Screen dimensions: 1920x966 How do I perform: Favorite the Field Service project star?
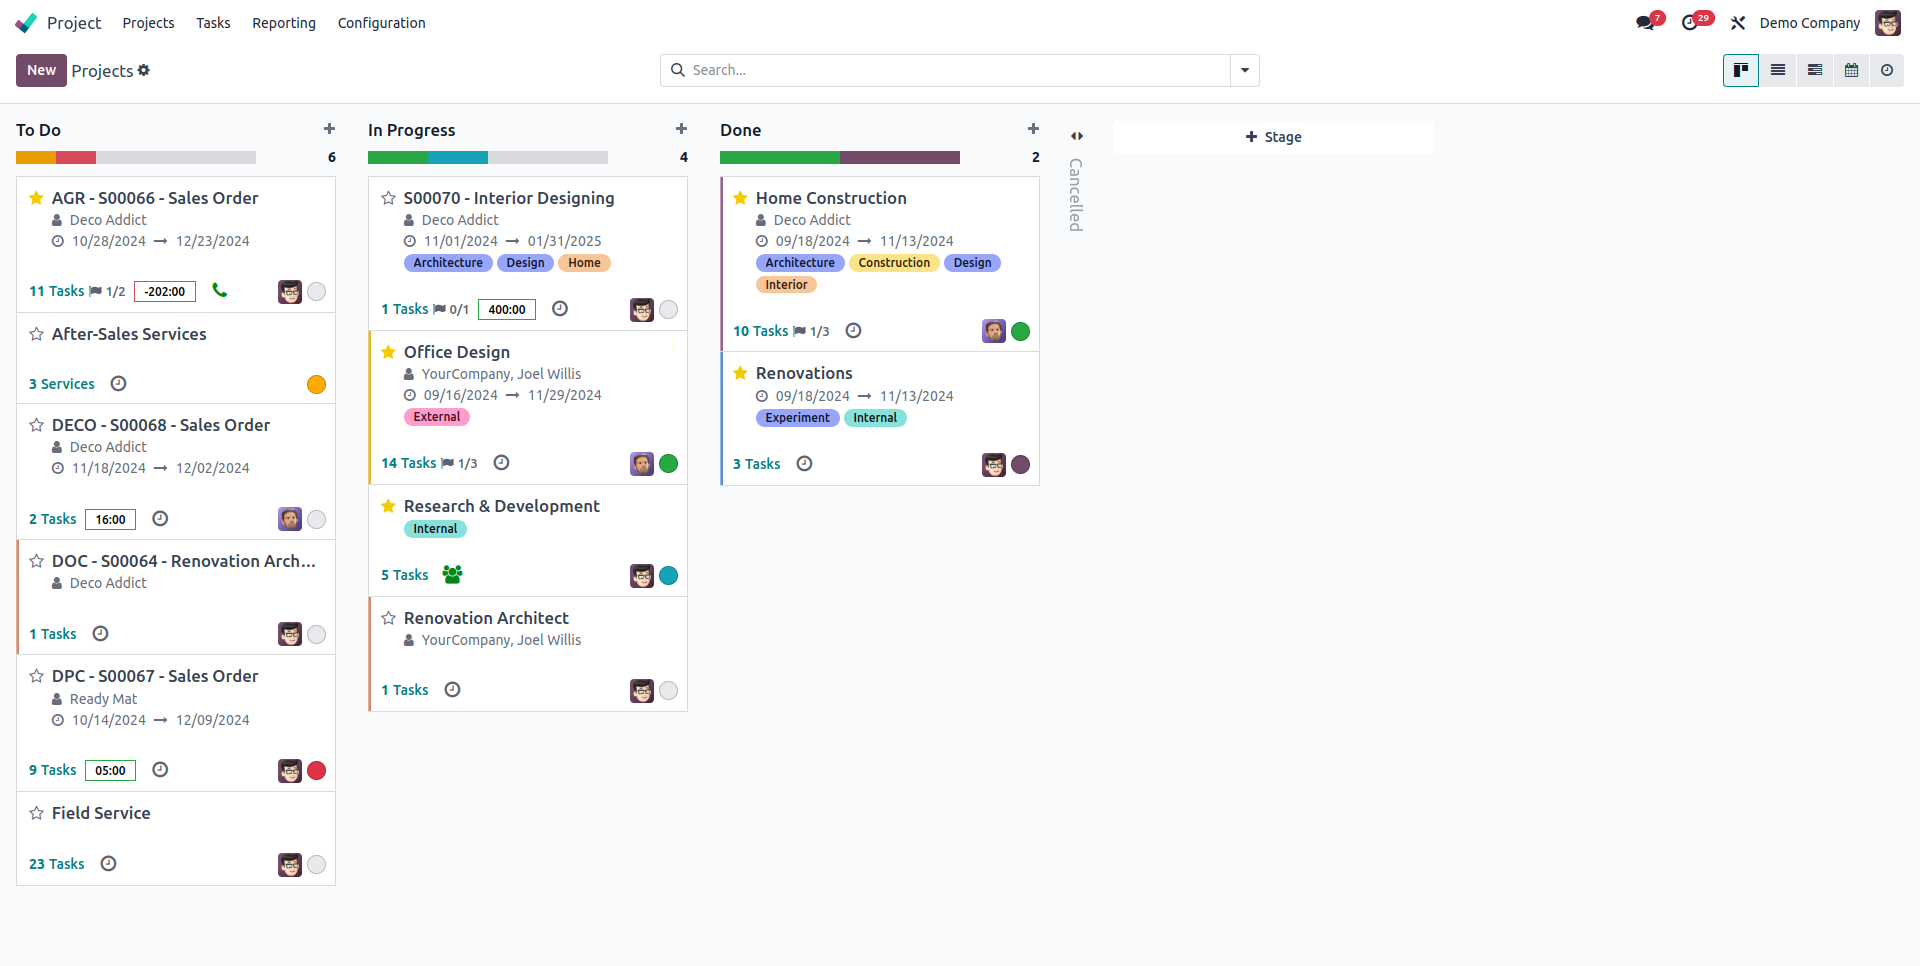pyautogui.click(x=37, y=813)
